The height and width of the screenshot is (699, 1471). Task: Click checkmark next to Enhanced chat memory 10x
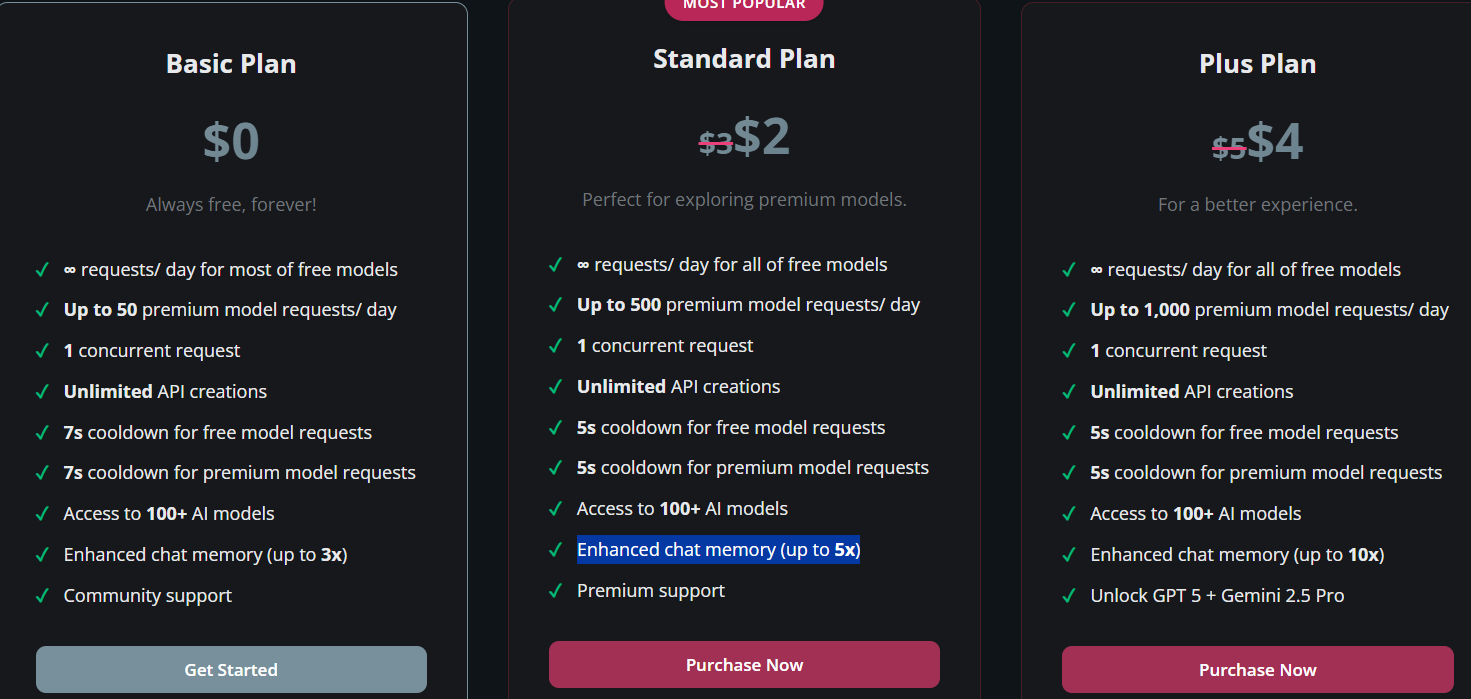tap(1069, 555)
